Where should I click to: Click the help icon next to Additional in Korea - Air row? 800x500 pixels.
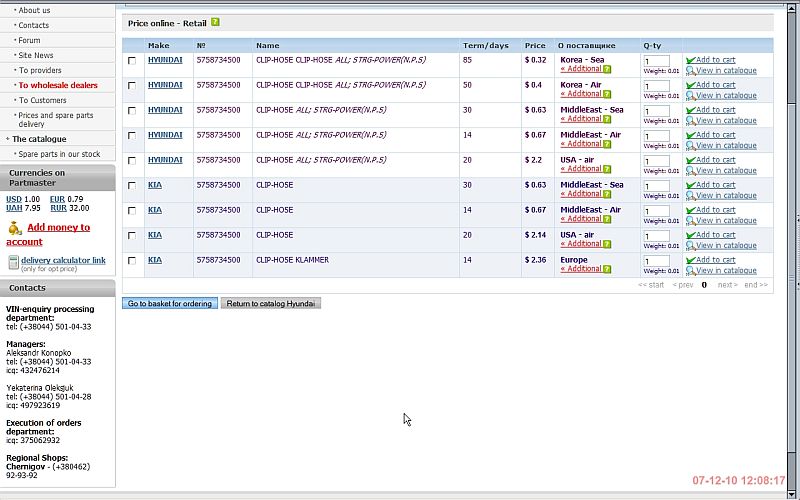pos(607,94)
